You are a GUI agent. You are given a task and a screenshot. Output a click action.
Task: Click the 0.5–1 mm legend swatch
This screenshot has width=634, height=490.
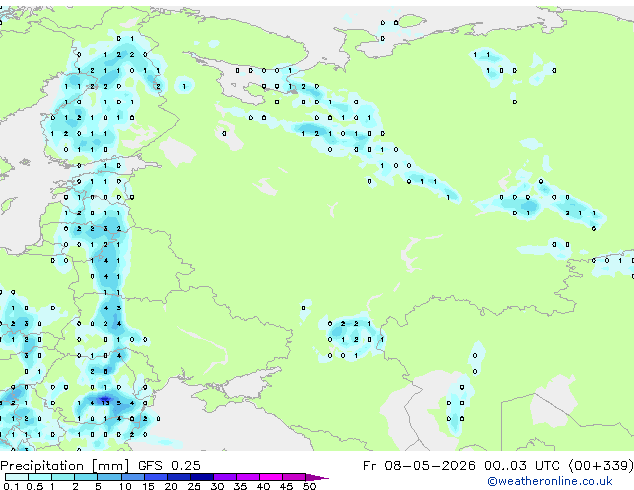pyautogui.click(x=40, y=477)
